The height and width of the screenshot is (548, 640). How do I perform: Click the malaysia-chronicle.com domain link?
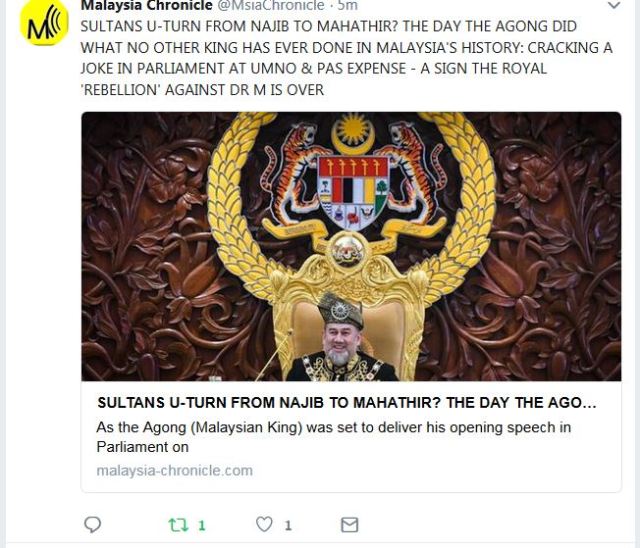tap(174, 470)
